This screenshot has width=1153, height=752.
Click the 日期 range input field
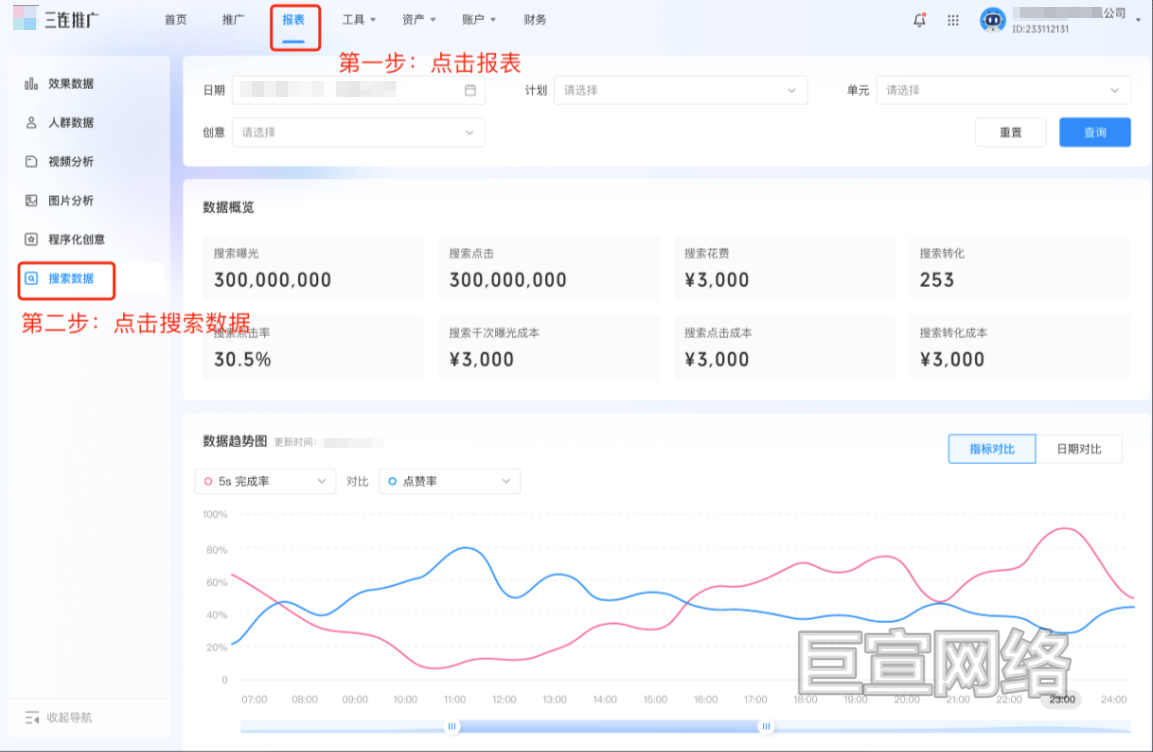358,90
